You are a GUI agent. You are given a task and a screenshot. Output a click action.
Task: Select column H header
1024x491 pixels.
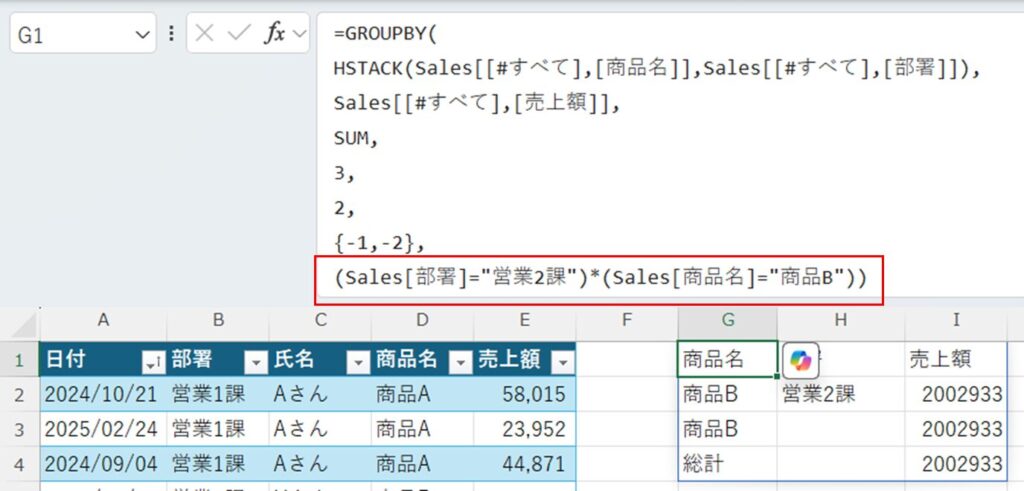pos(841,320)
